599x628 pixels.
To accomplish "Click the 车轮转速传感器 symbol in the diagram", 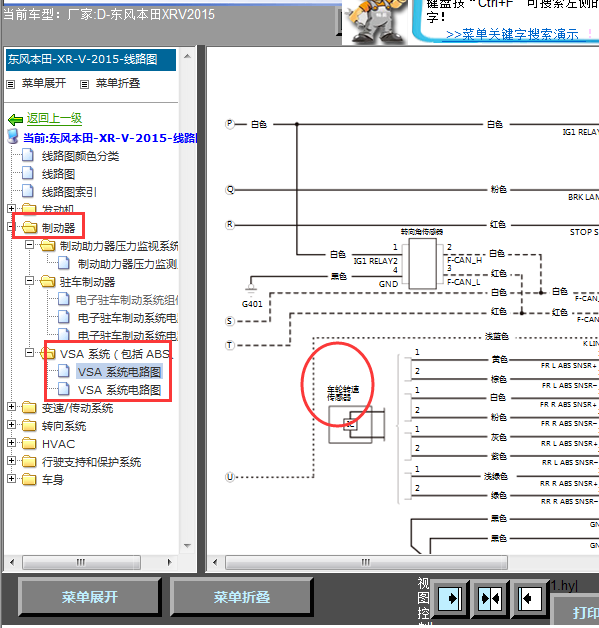I will pos(356,425).
